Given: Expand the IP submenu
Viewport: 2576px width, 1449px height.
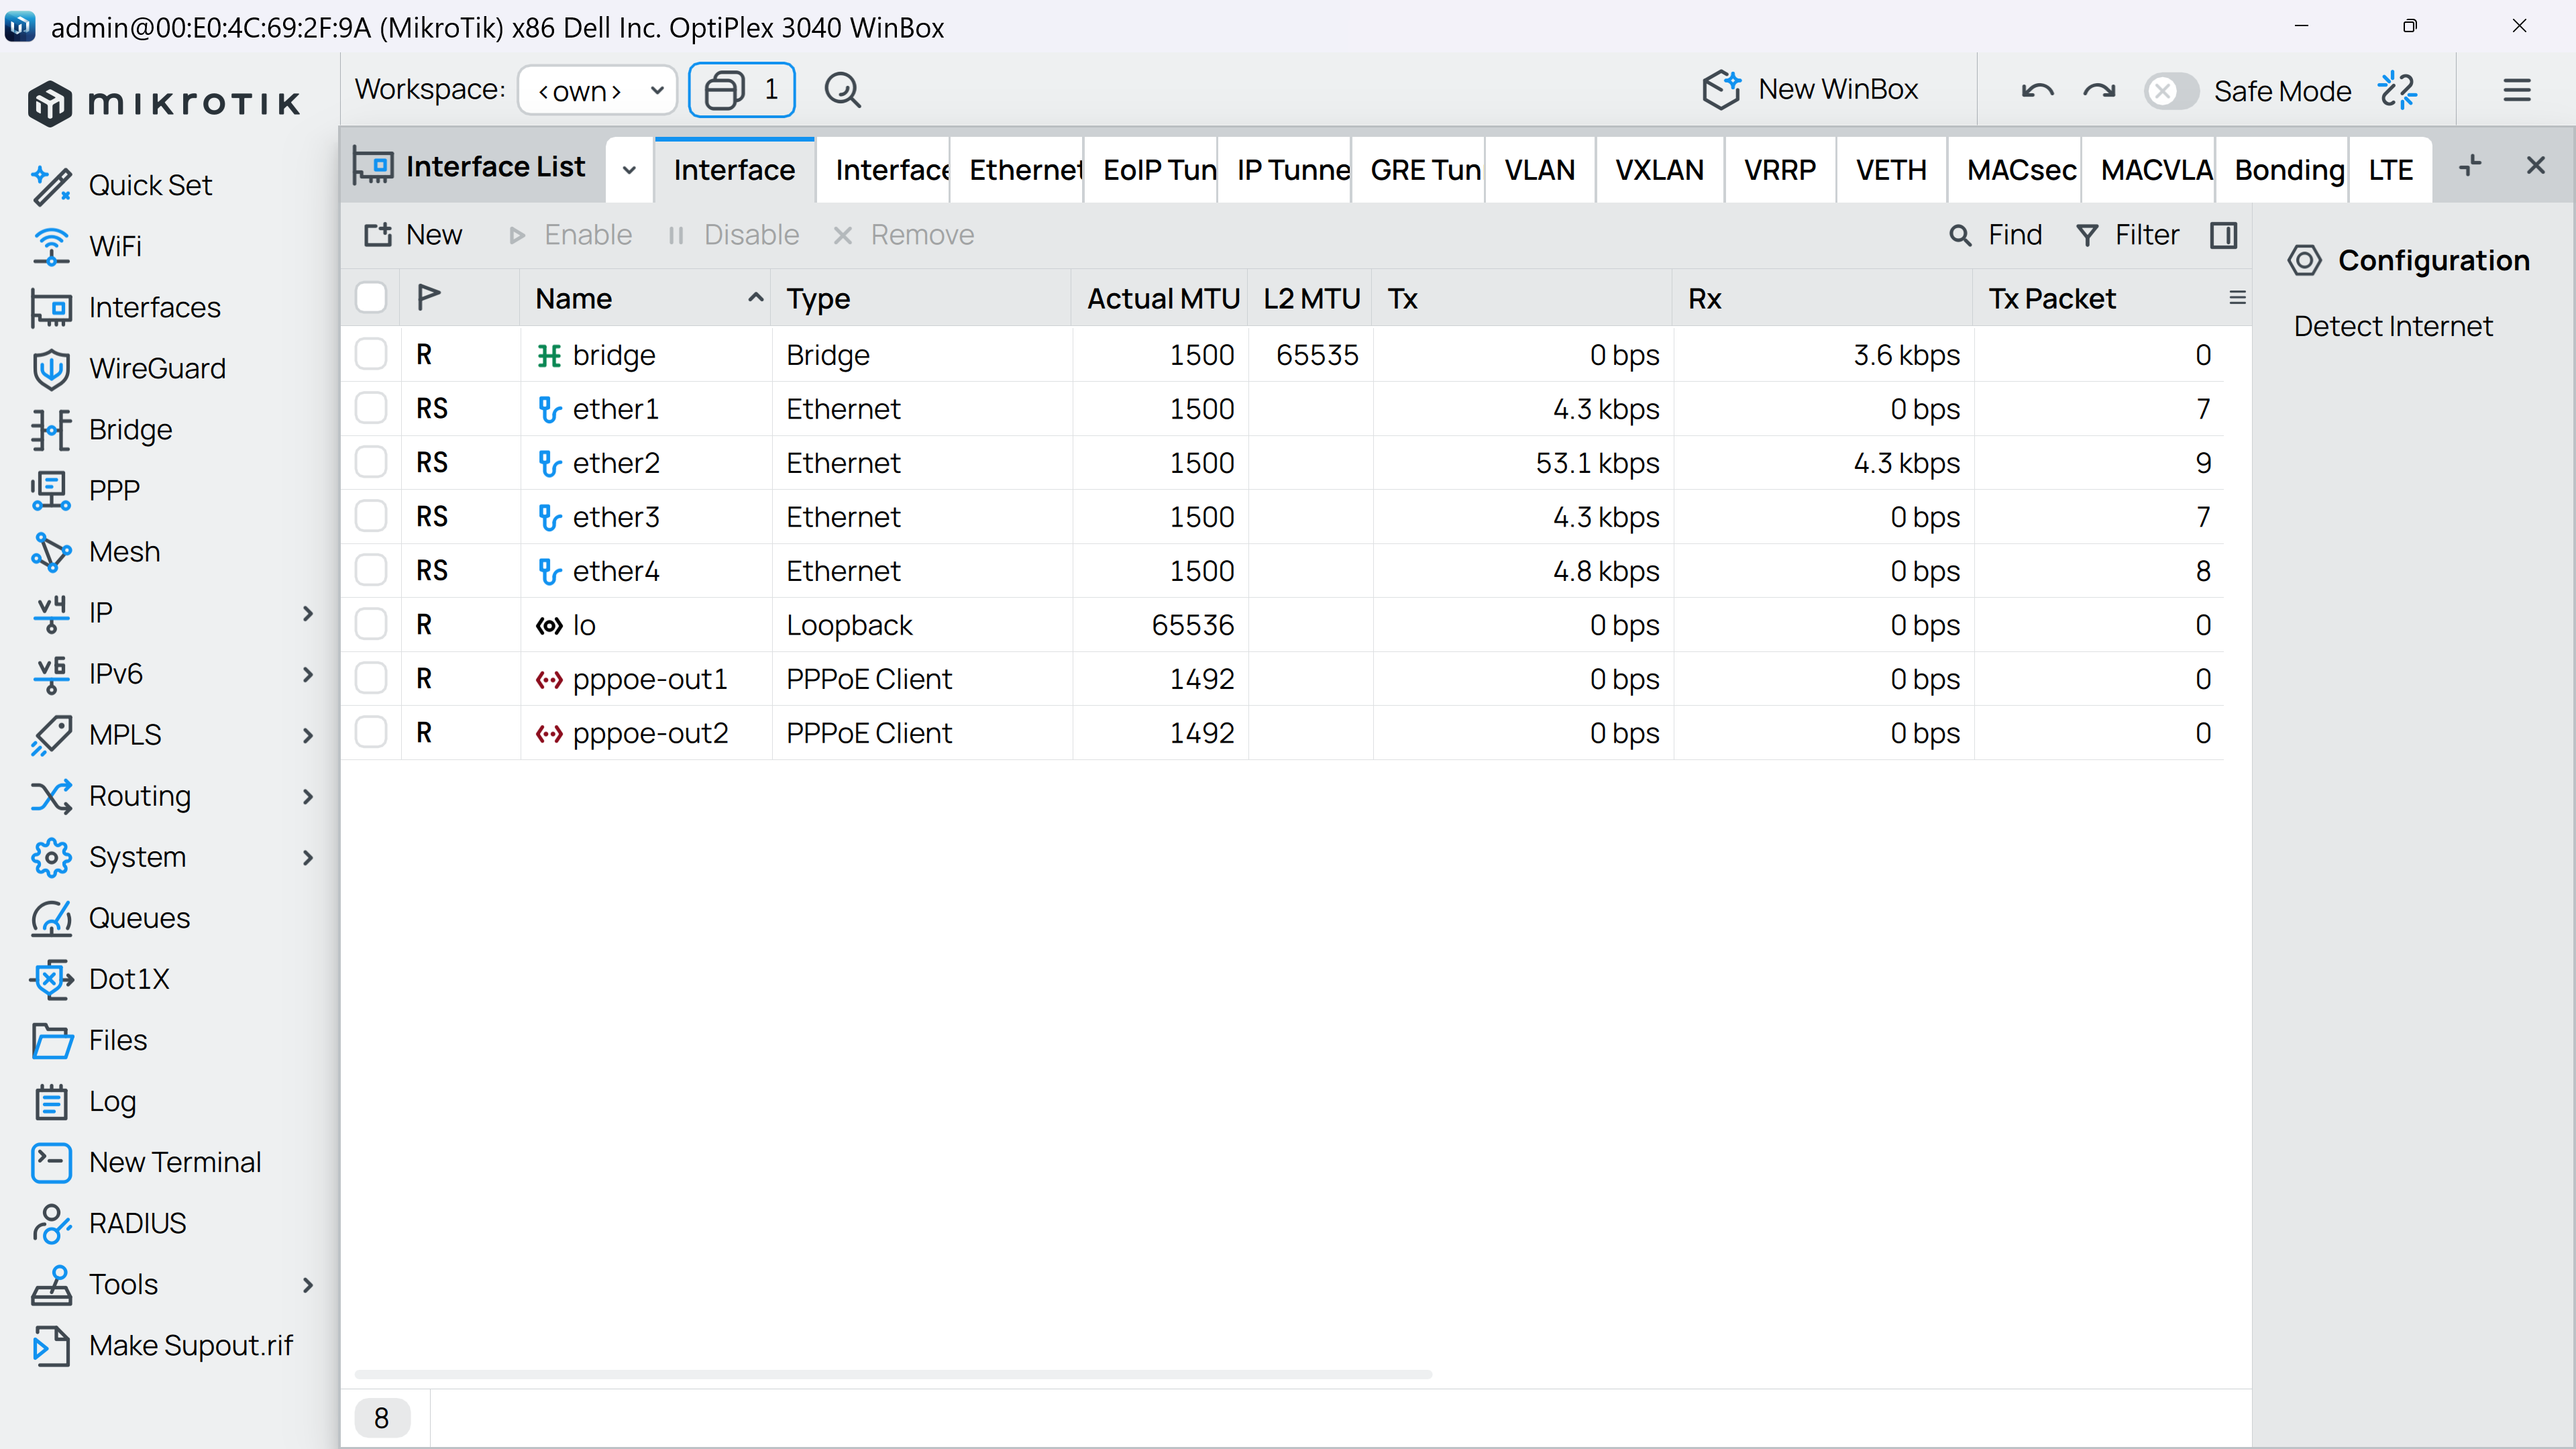Looking at the screenshot, I should click(x=307, y=613).
